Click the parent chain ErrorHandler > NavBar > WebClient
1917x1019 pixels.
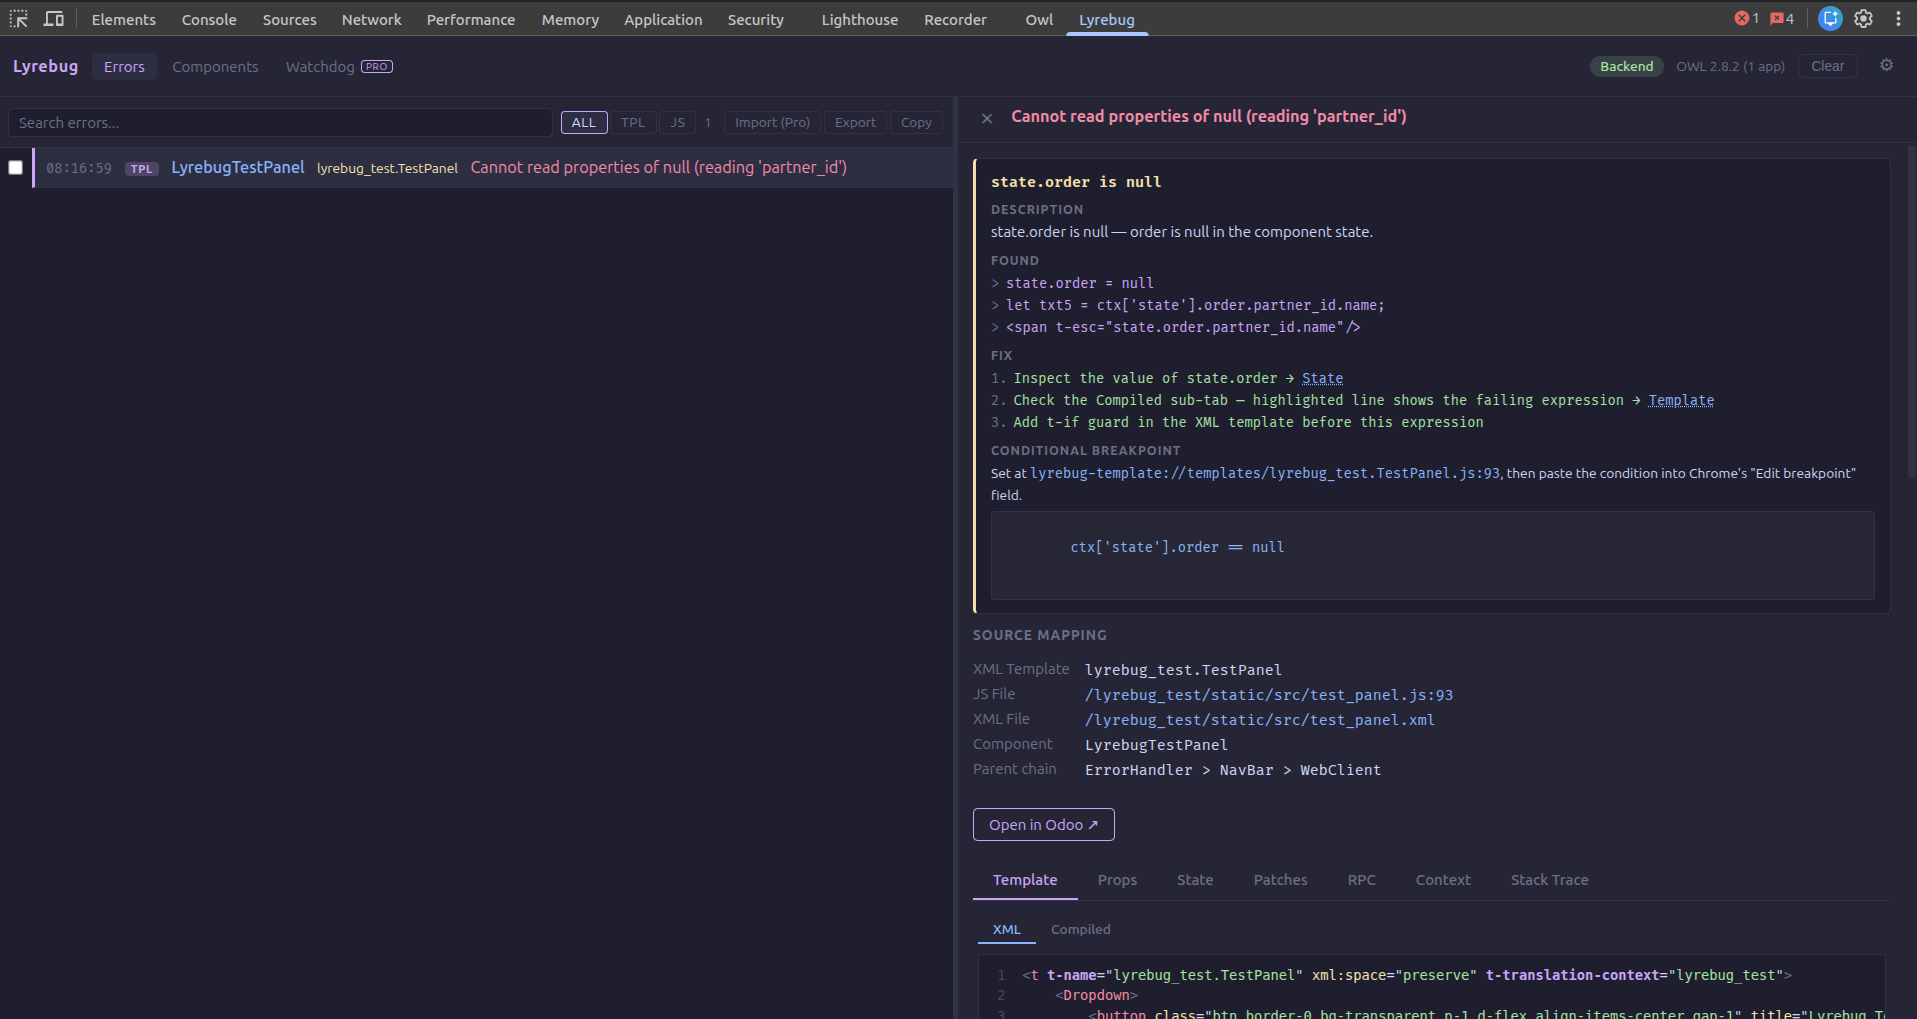[x=1233, y=770]
